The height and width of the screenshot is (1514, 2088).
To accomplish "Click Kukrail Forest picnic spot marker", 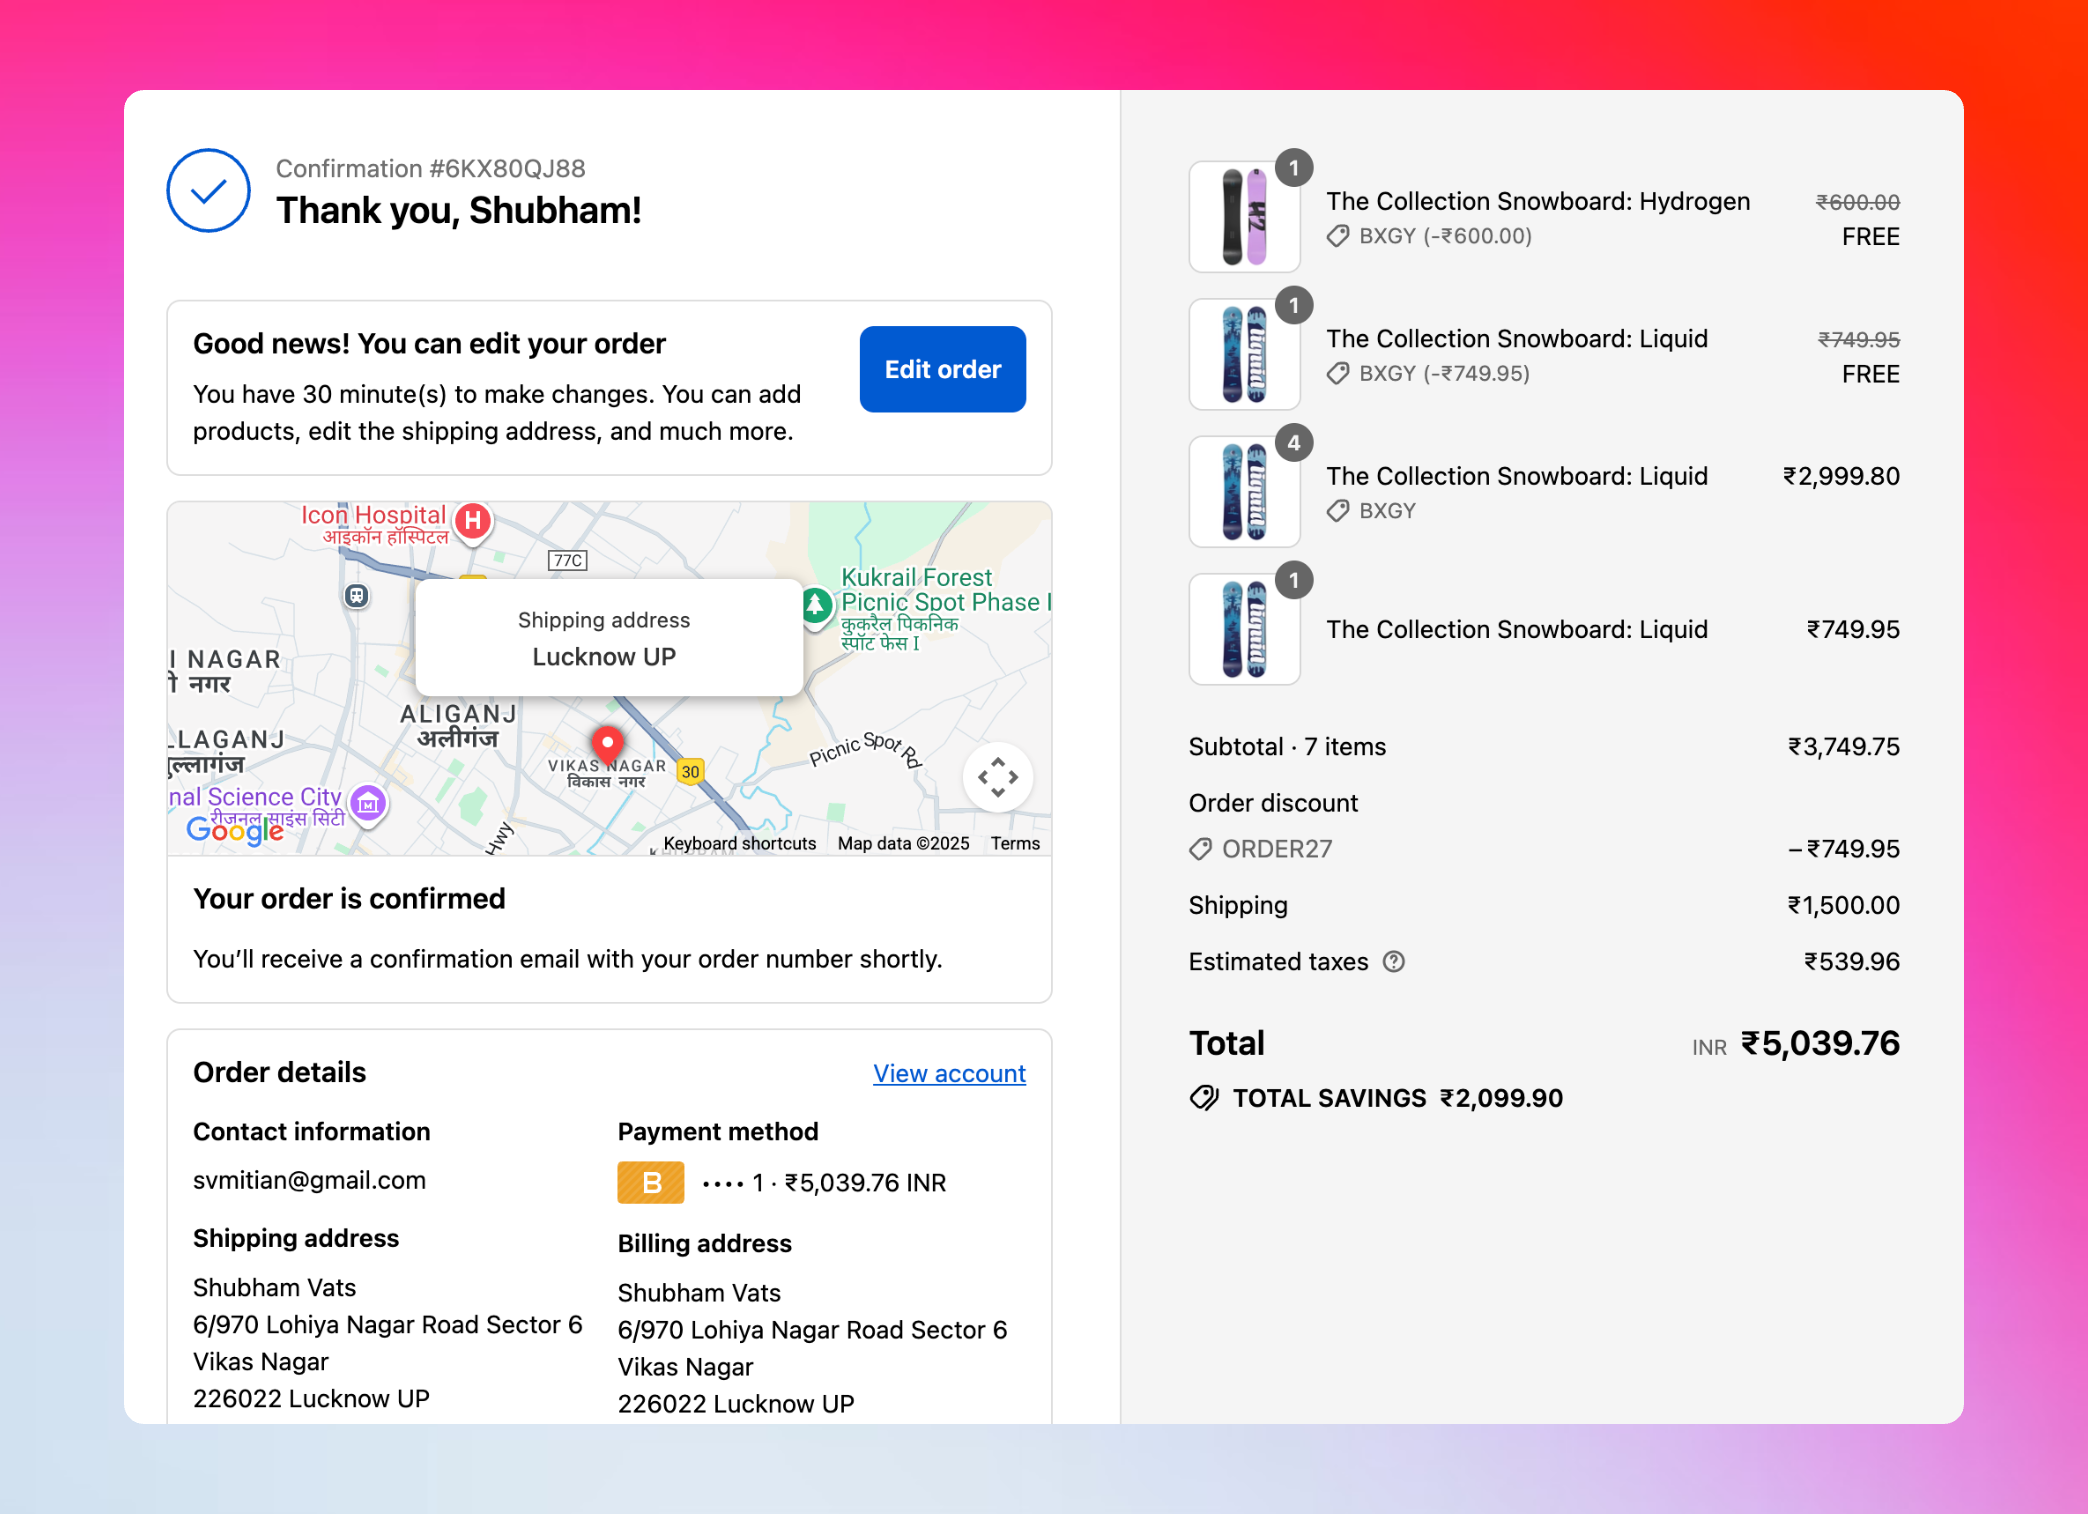I will pos(816,604).
